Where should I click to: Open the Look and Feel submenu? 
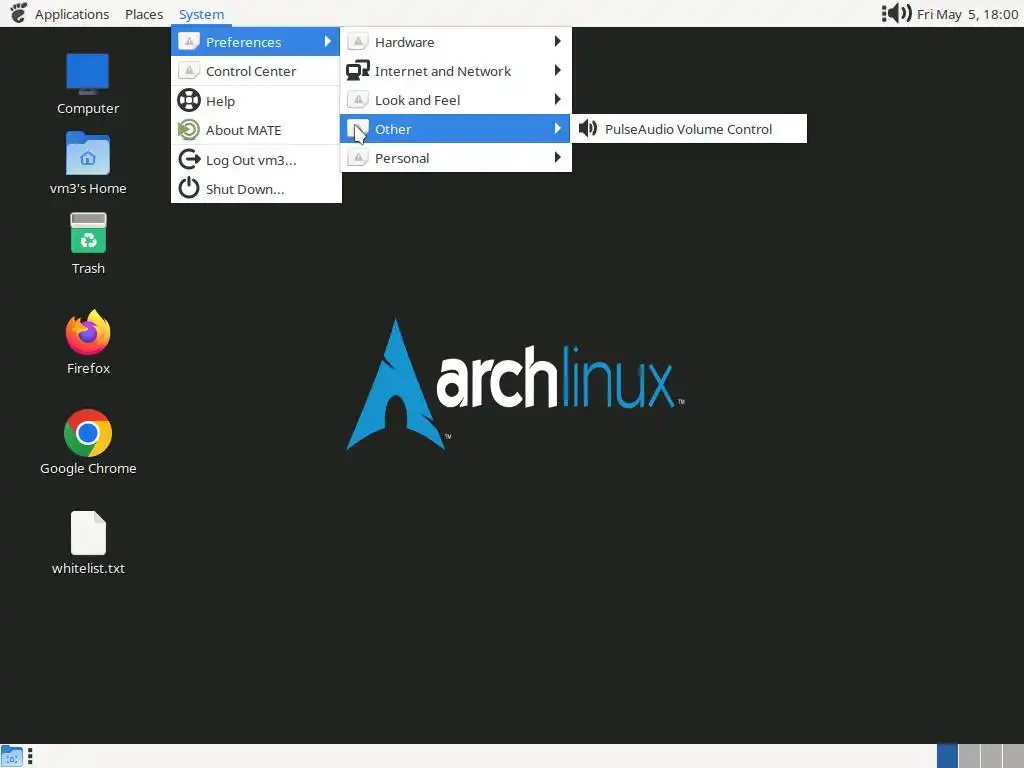pyautogui.click(x=456, y=100)
